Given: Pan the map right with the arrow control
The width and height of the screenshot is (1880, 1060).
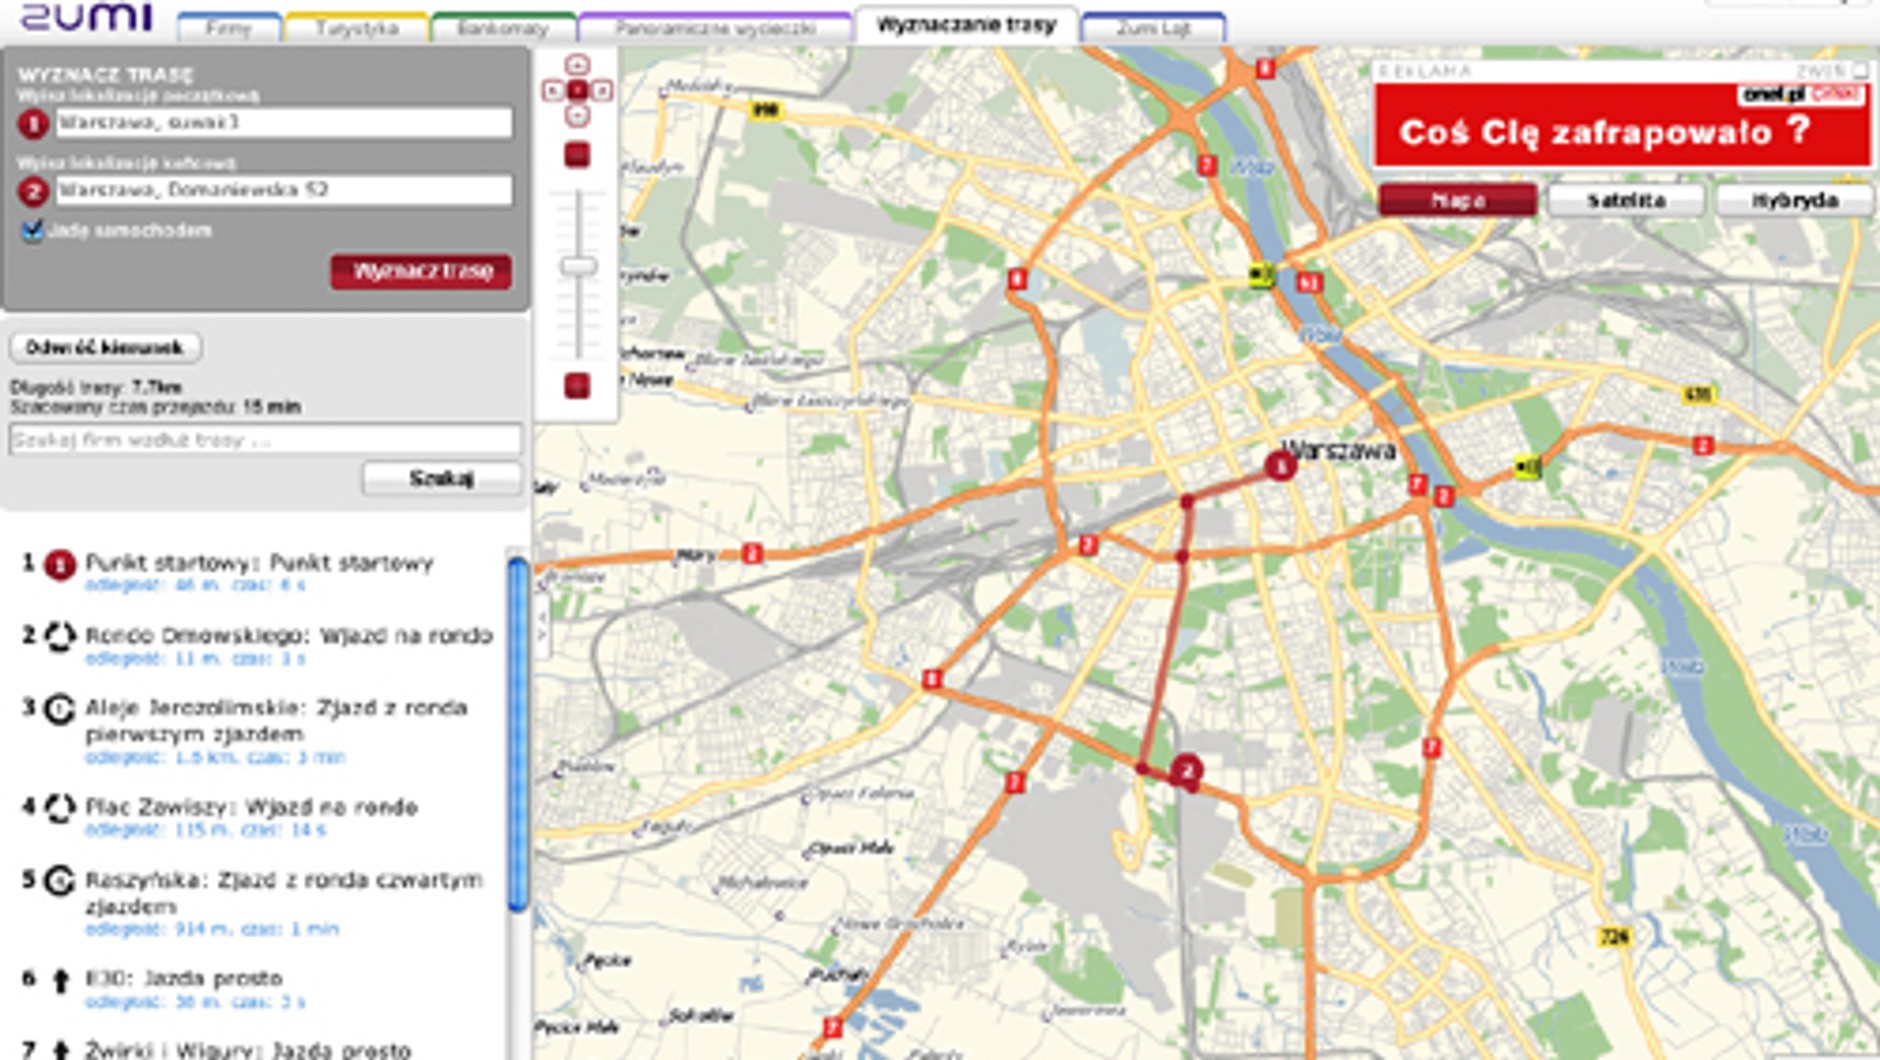Looking at the screenshot, I should pyautogui.click(x=601, y=91).
